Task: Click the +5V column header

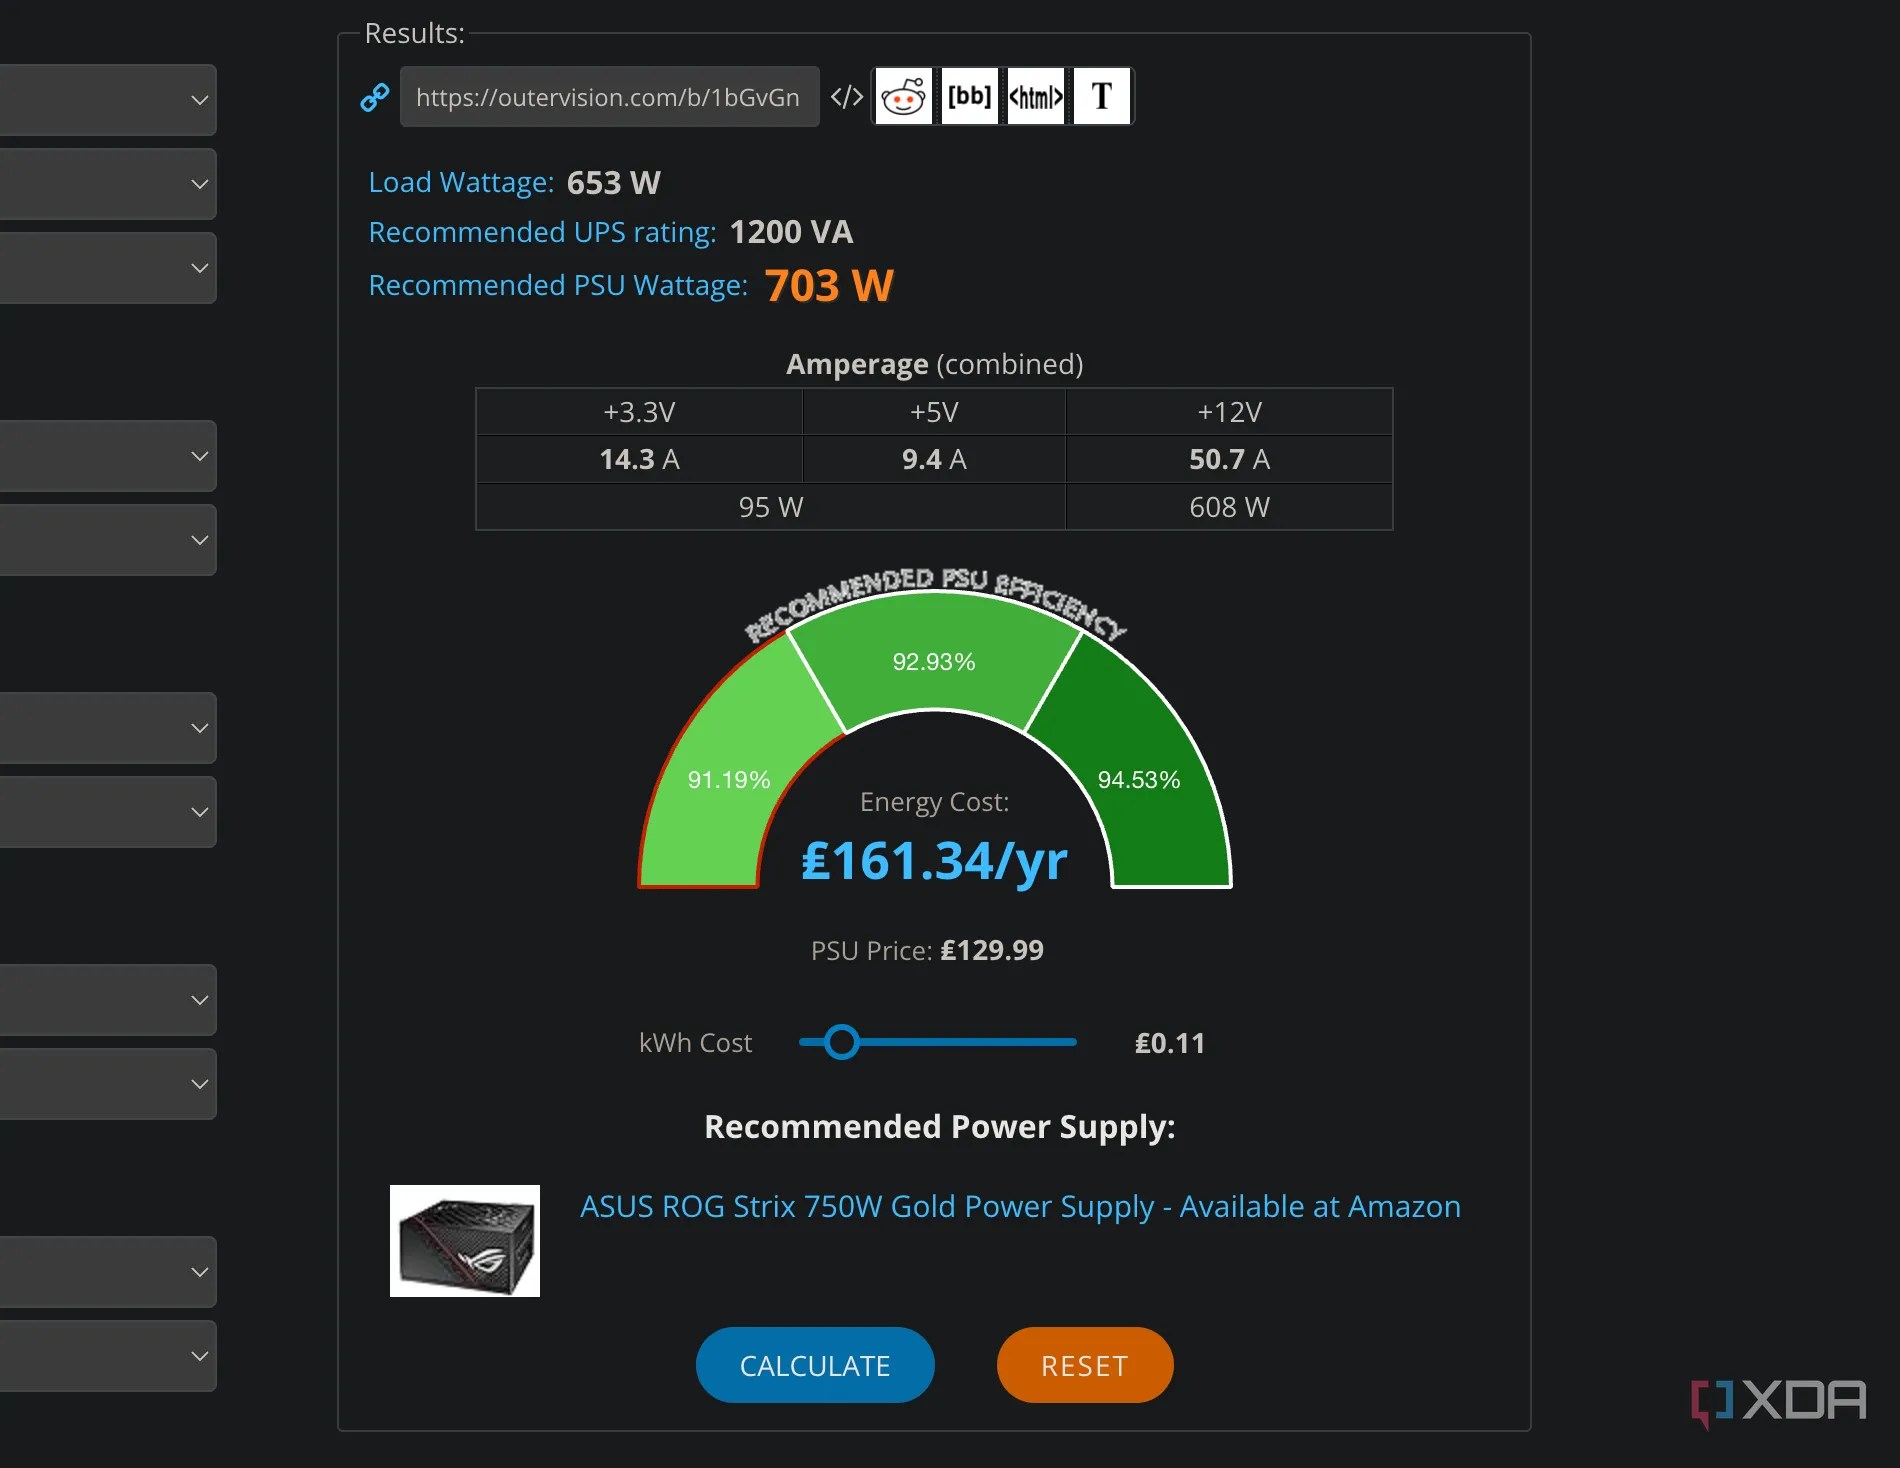Action: point(934,412)
